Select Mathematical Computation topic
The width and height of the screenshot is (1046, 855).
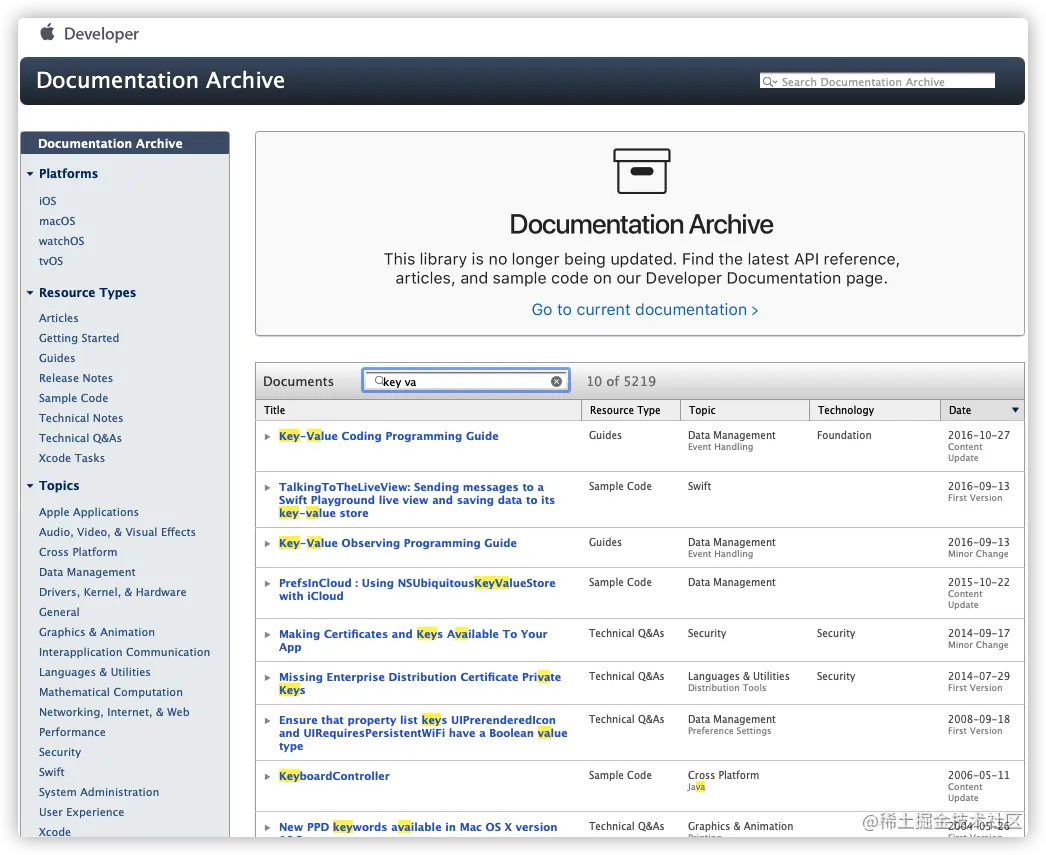coord(111,692)
